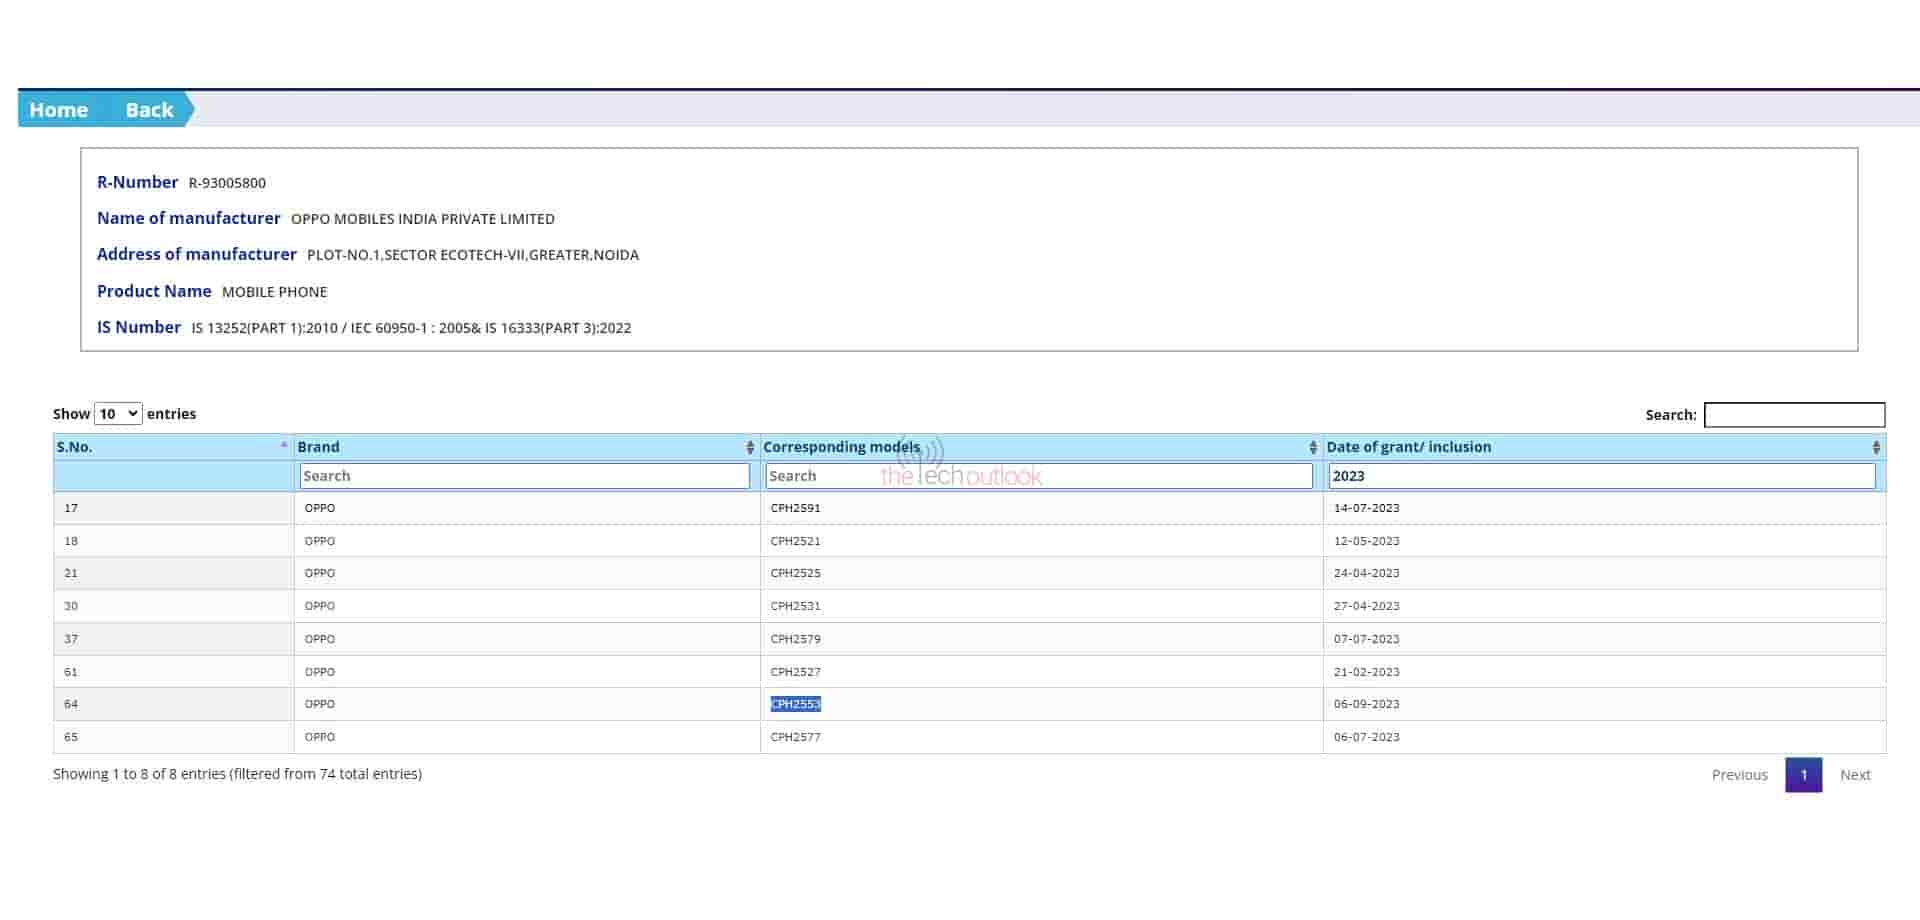Click model CPH2577 in the last row
The width and height of the screenshot is (1920, 920).
[x=795, y=737]
